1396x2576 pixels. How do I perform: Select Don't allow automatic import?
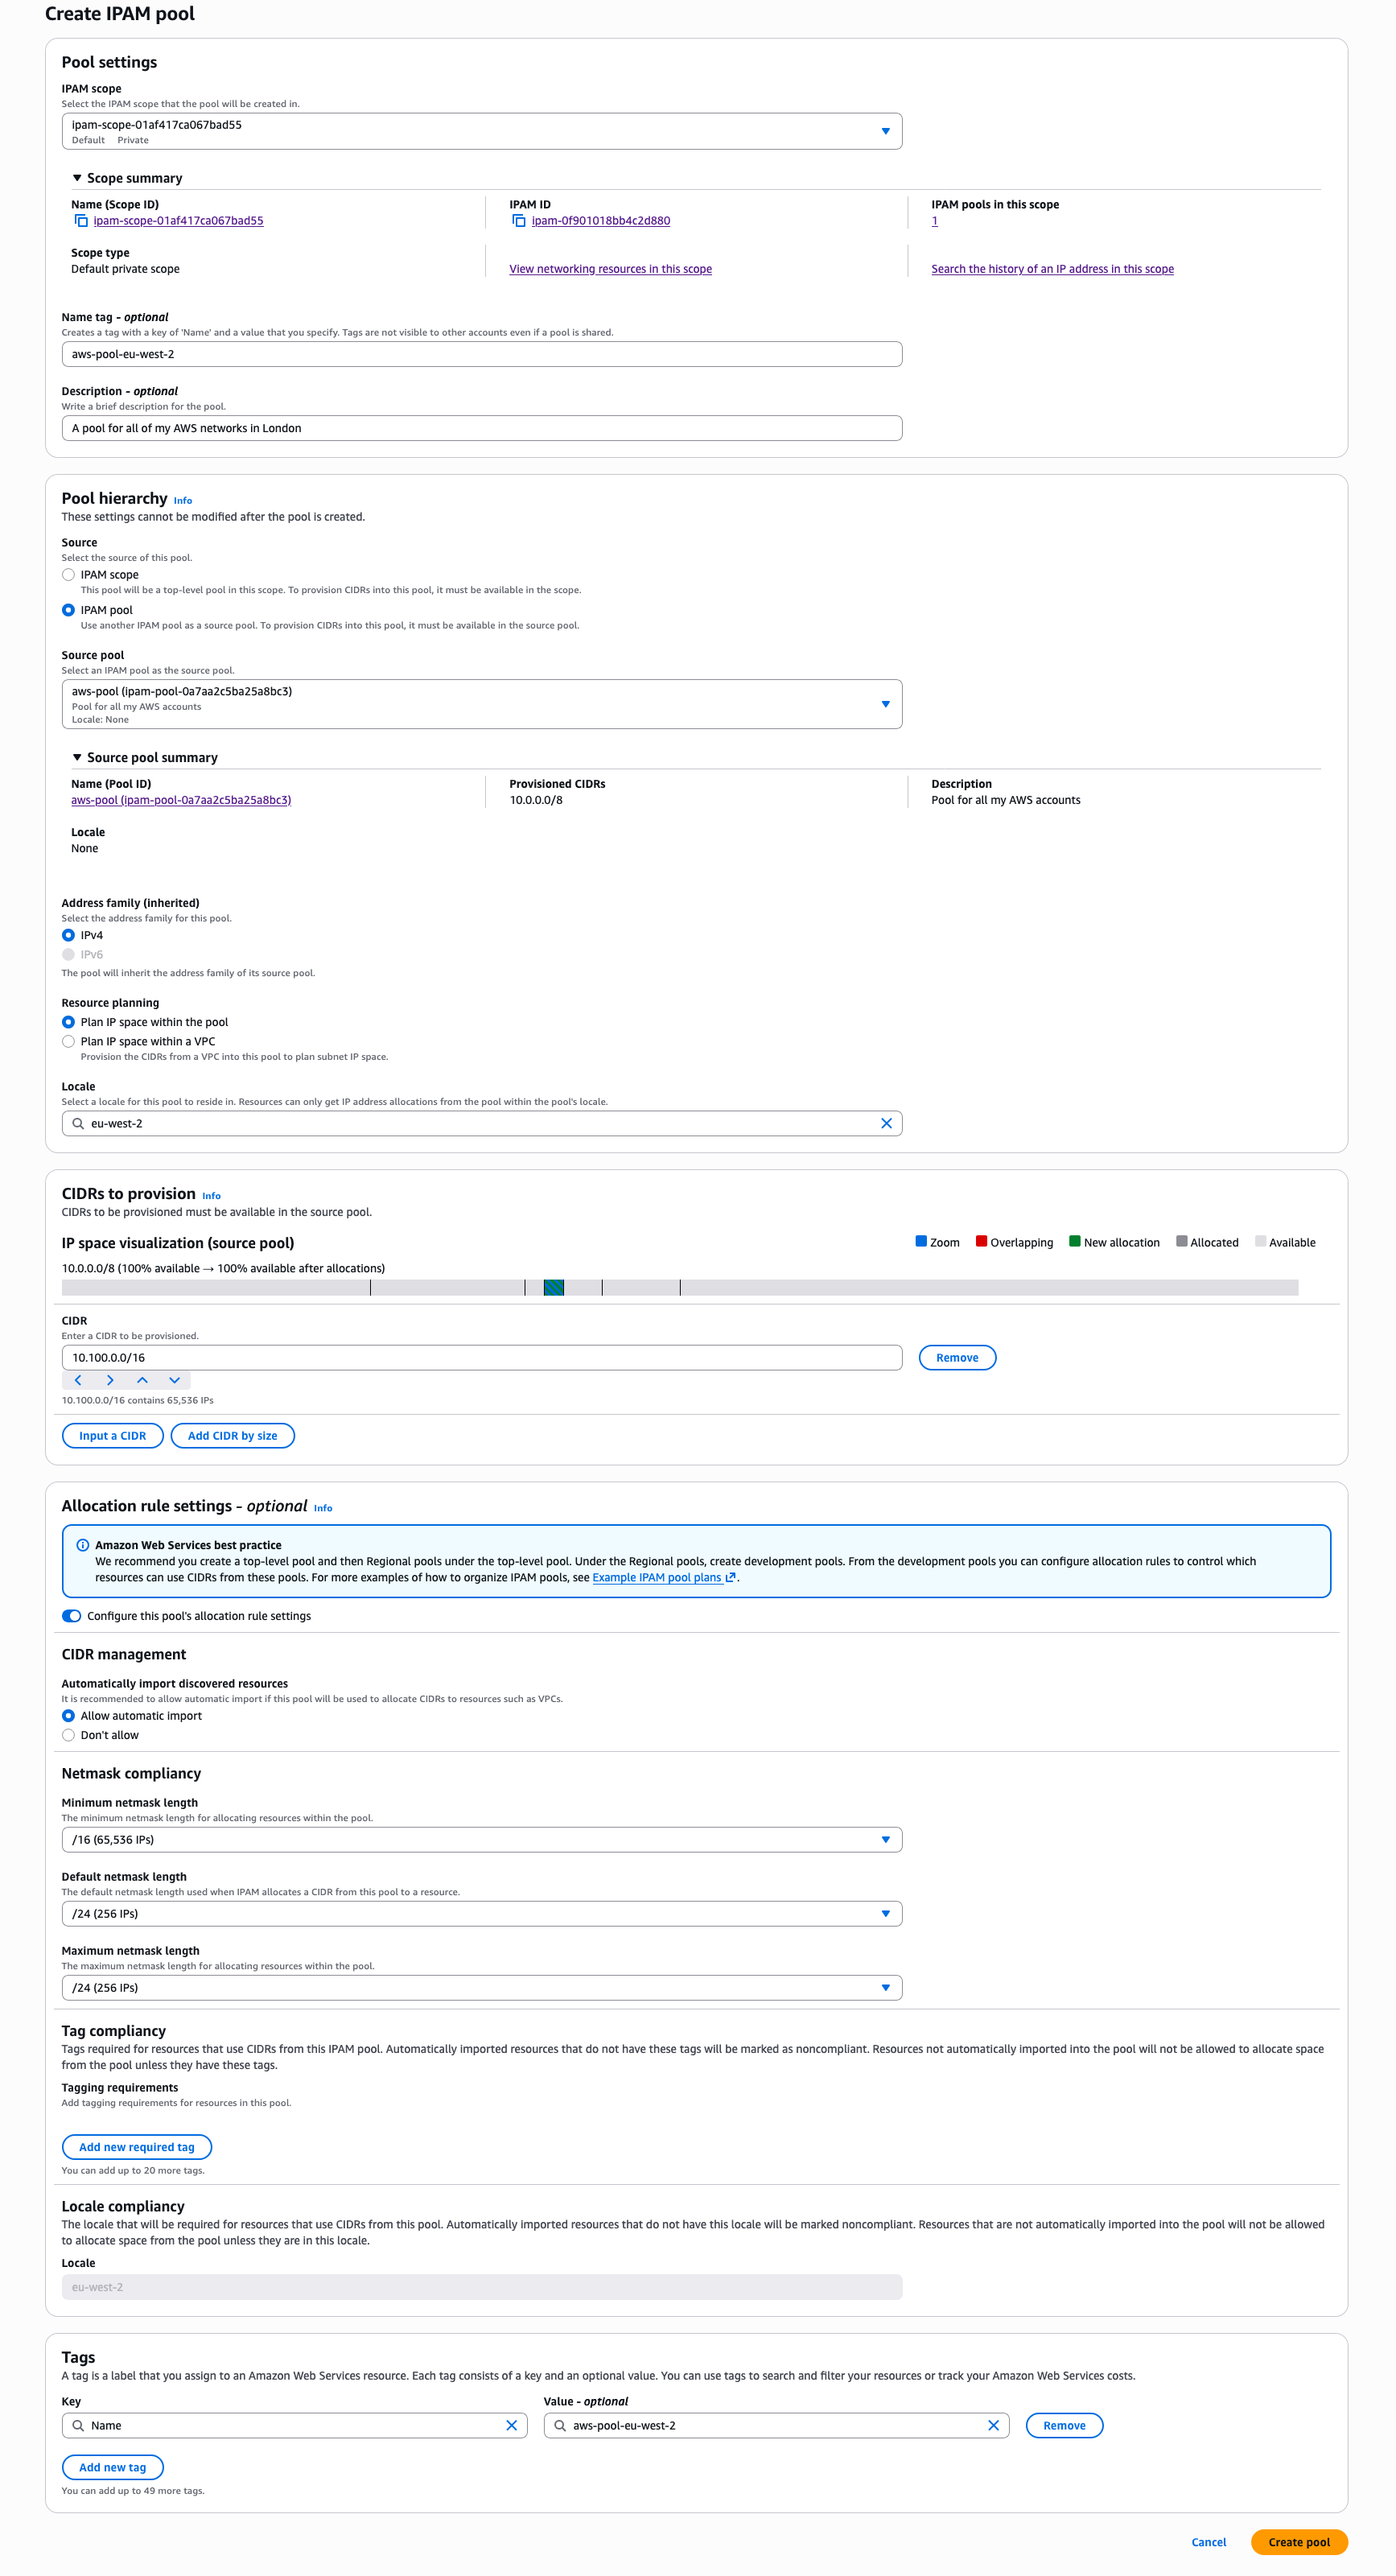(68, 1735)
